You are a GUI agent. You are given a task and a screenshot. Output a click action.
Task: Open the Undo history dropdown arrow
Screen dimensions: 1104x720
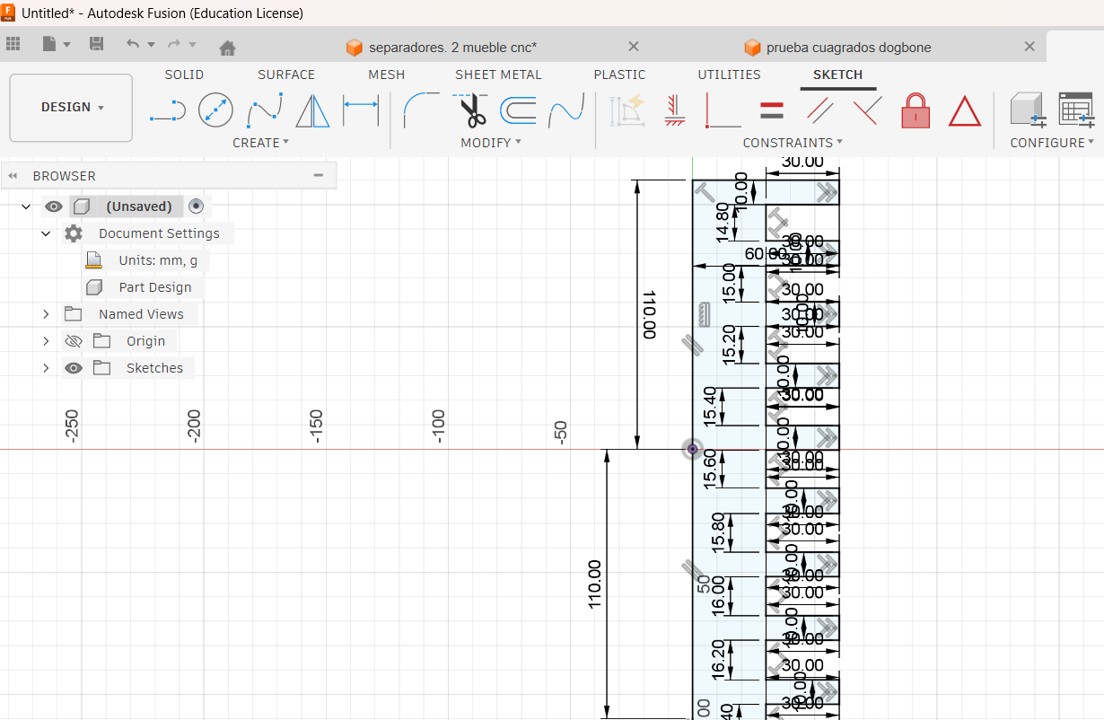point(151,44)
